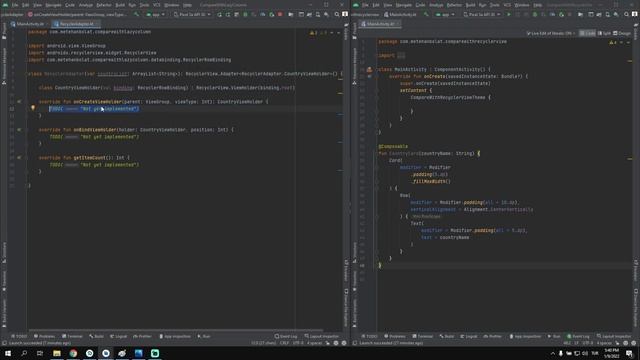The width and height of the screenshot is (640, 360).
Task: Expand the collapsed import block in right editor
Action: [x=401, y=56]
